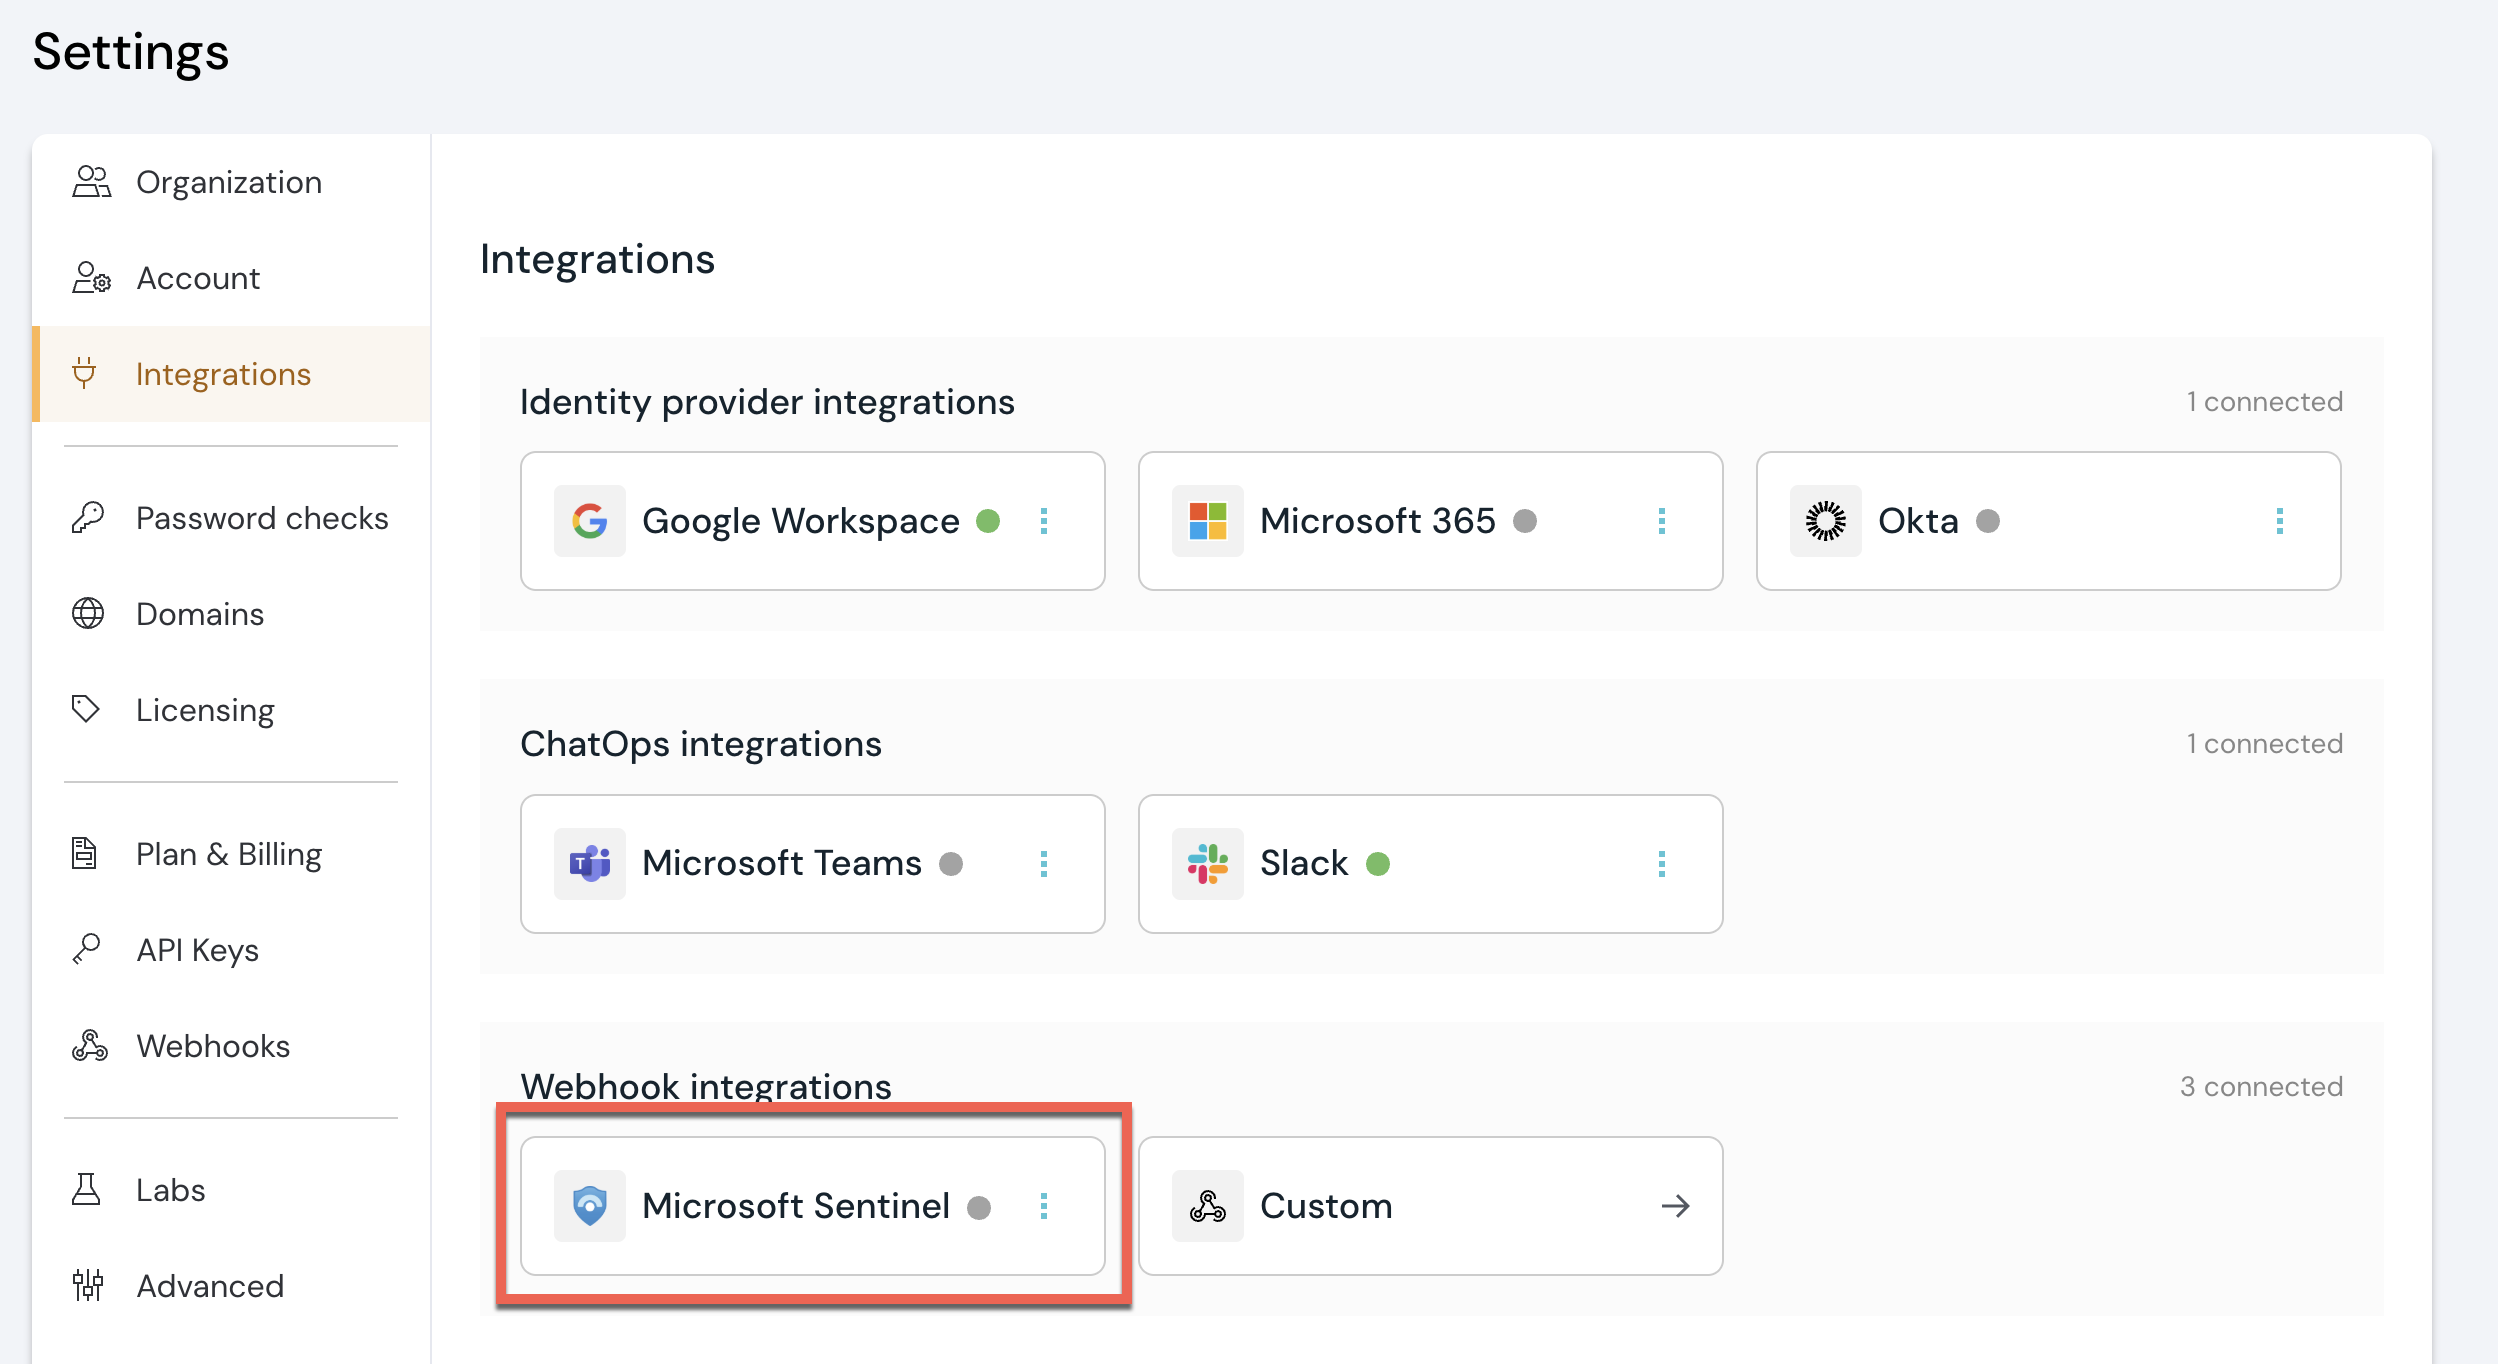Expand Microsoft Sentinel kebab menu

[x=1044, y=1206]
